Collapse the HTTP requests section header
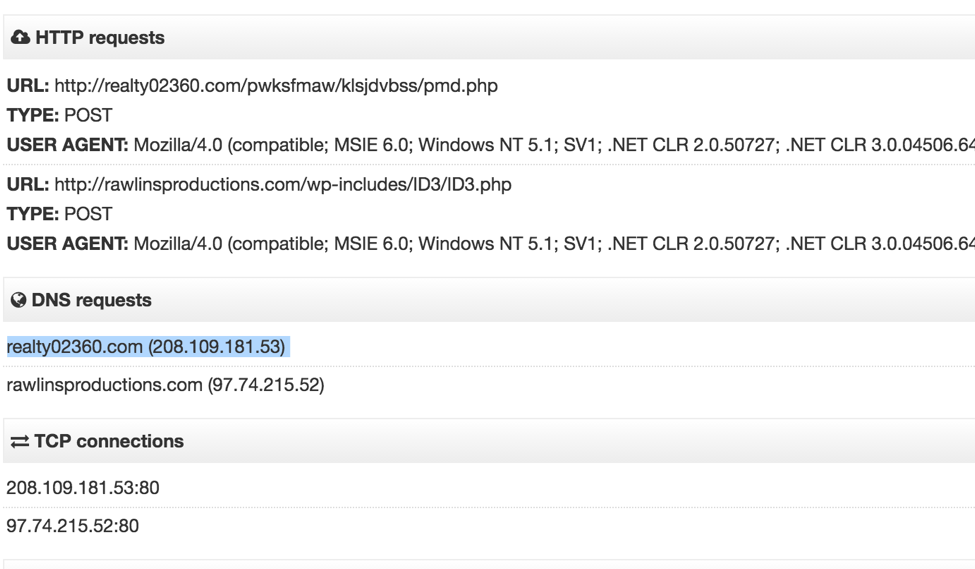The width and height of the screenshot is (975, 569). 489,37
